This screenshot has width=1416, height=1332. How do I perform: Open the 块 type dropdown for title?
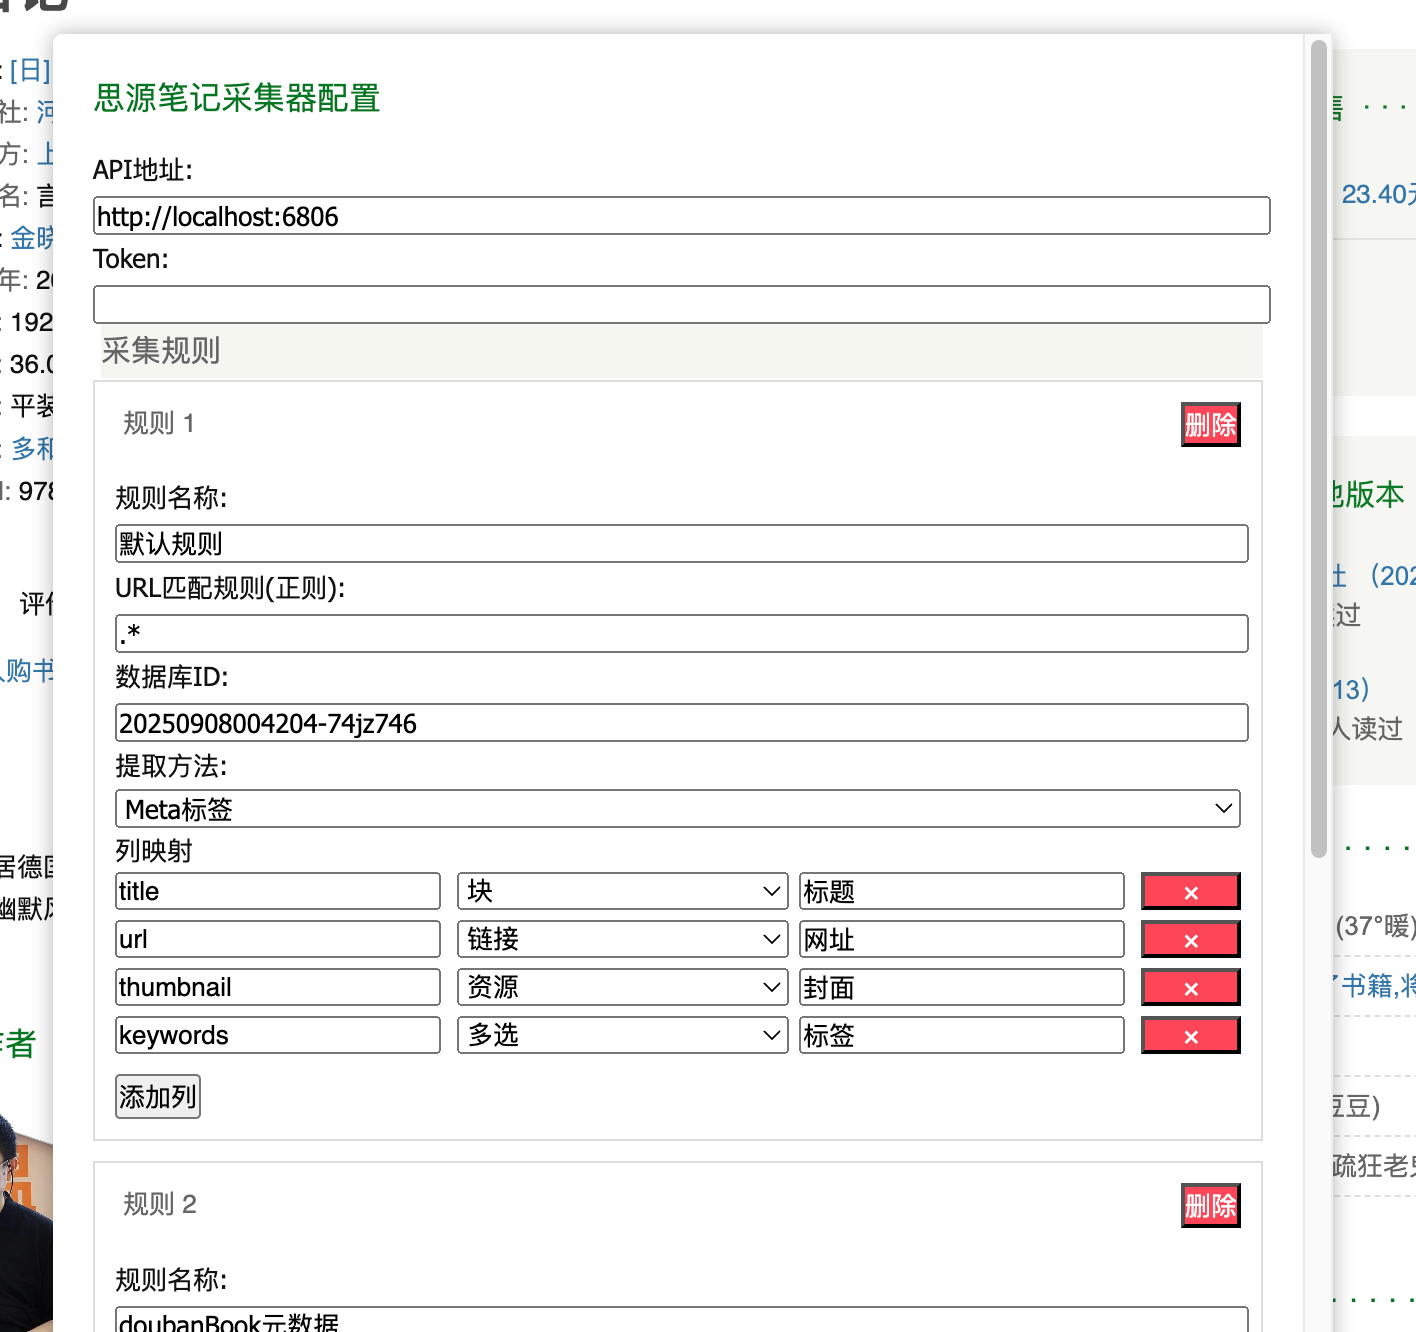pos(622,891)
